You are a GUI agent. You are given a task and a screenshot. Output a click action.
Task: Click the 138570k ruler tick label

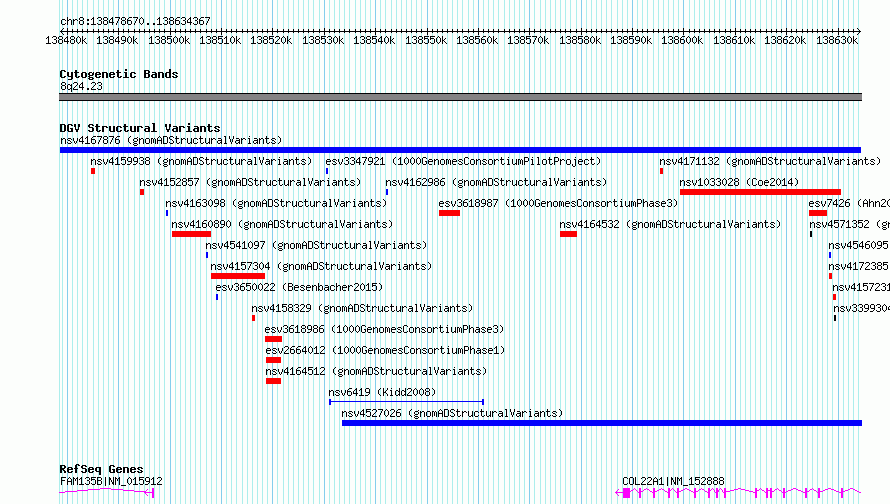[528, 40]
